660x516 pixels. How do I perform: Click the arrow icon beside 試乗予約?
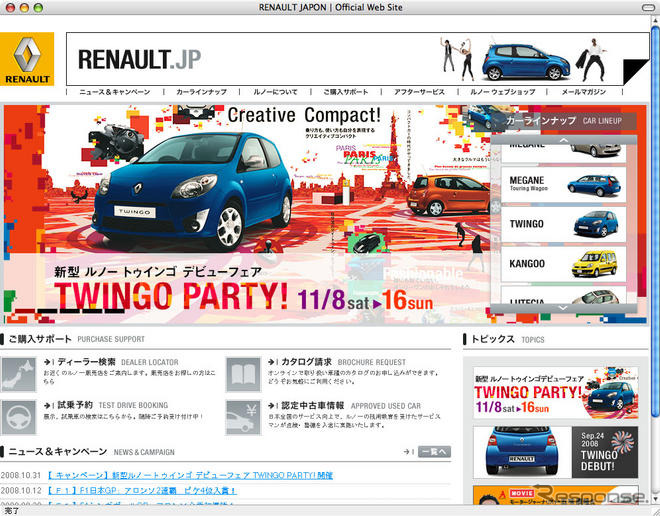pos(48,405)
